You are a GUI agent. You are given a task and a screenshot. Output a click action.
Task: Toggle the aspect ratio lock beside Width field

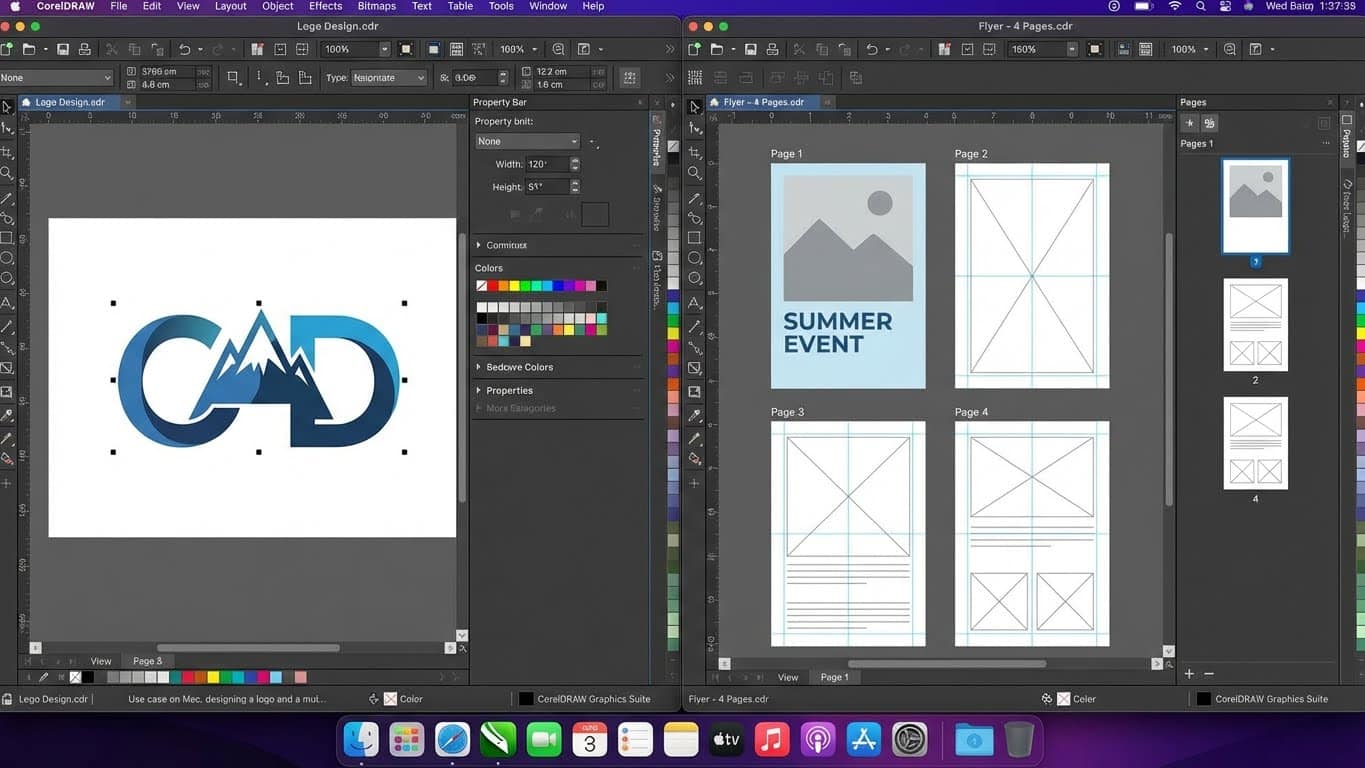[595, 144]
